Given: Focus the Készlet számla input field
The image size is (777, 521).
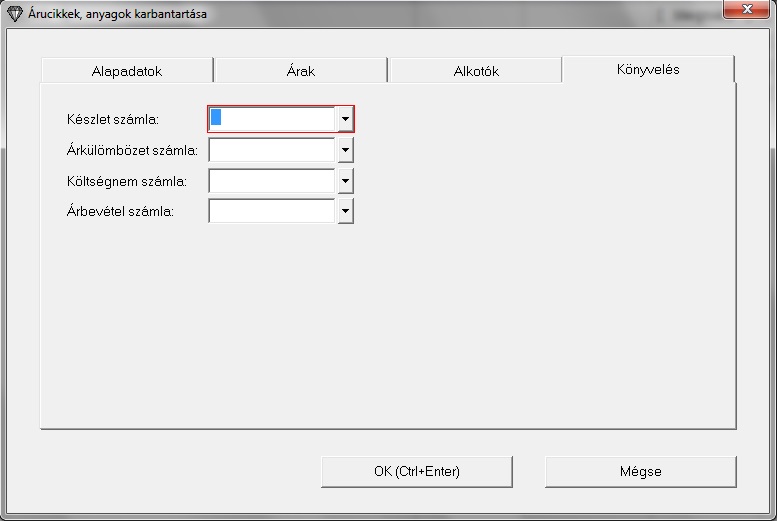Looking at the screenshot, I should coord(272,119).
